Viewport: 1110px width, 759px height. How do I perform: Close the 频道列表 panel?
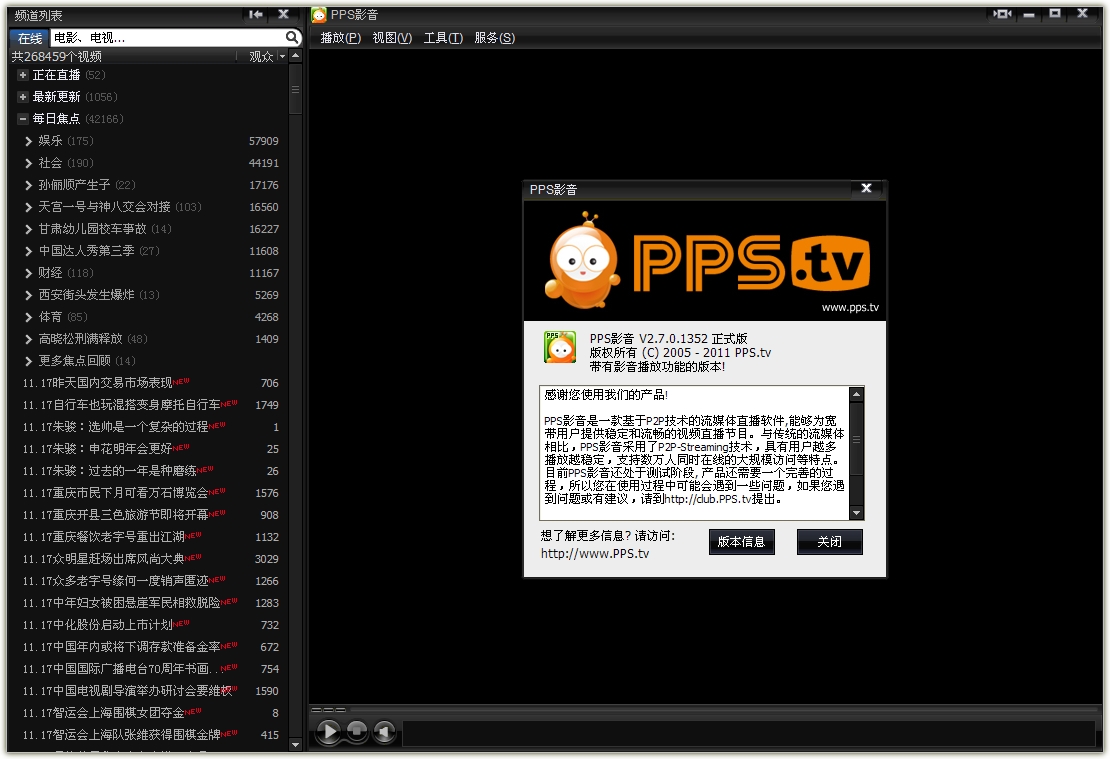[x=284, y=14]
